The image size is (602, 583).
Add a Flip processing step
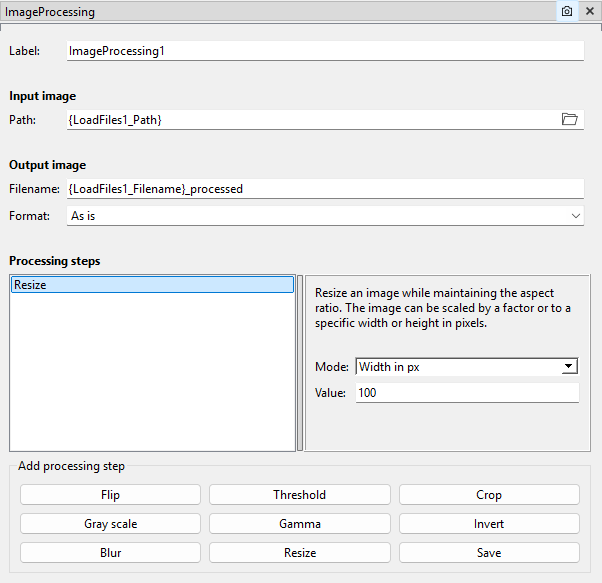[x=110, y=495]
